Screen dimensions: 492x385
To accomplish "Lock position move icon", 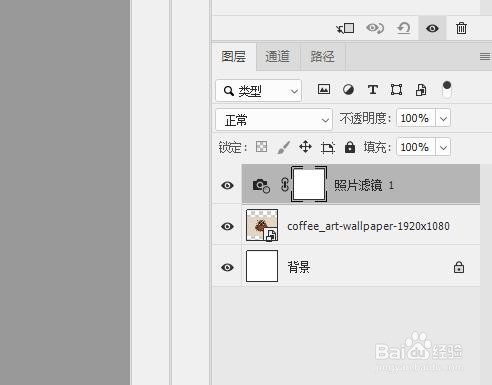I will click(x=305, y=147).
